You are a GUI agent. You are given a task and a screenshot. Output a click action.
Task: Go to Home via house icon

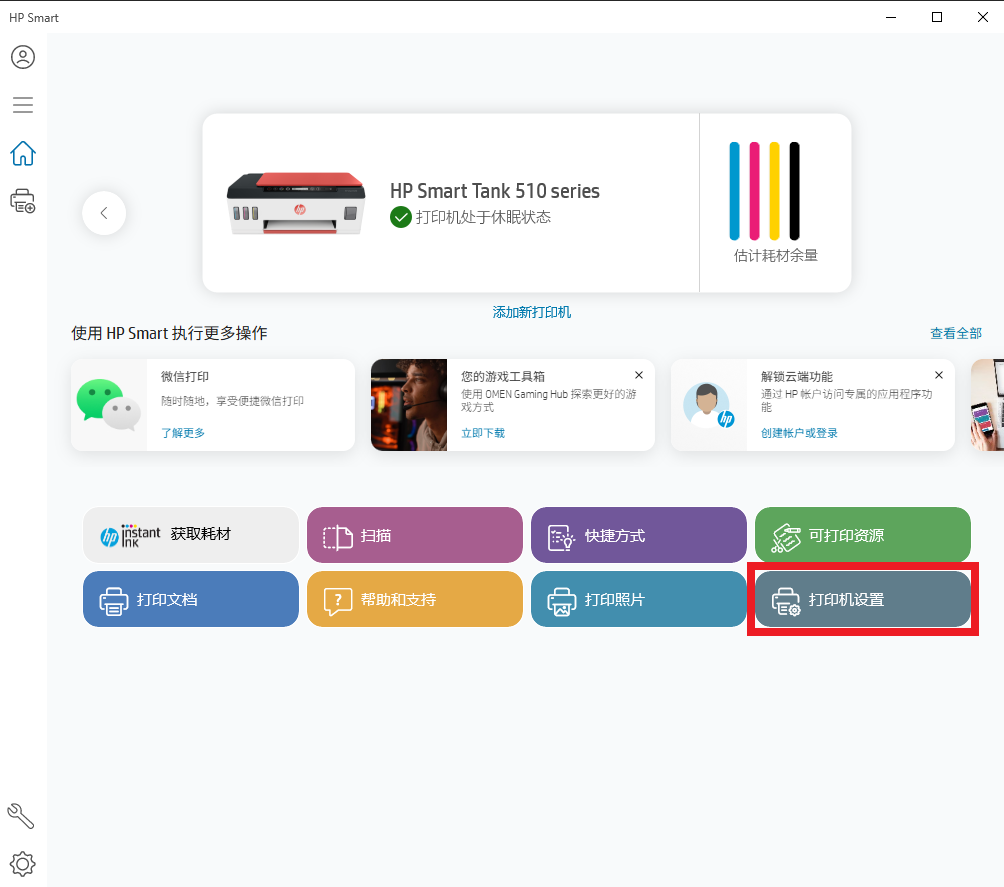point(22,153)
